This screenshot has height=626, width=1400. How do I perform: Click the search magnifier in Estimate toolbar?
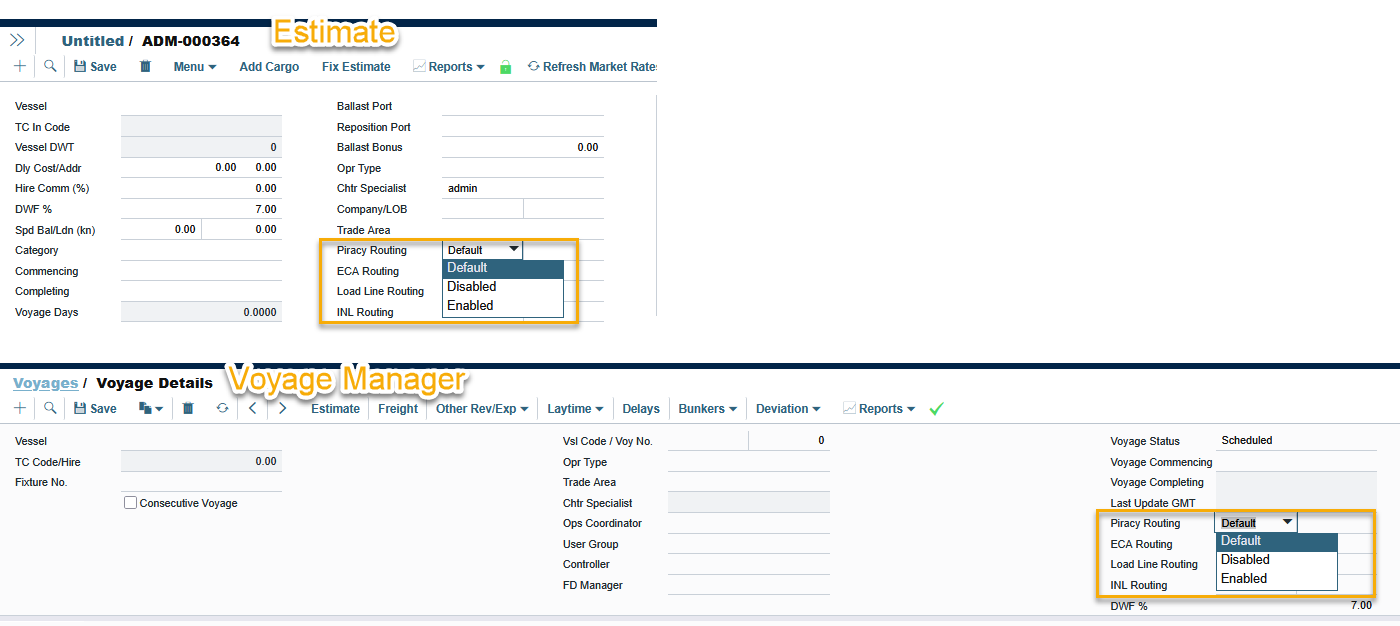[51, 67]
